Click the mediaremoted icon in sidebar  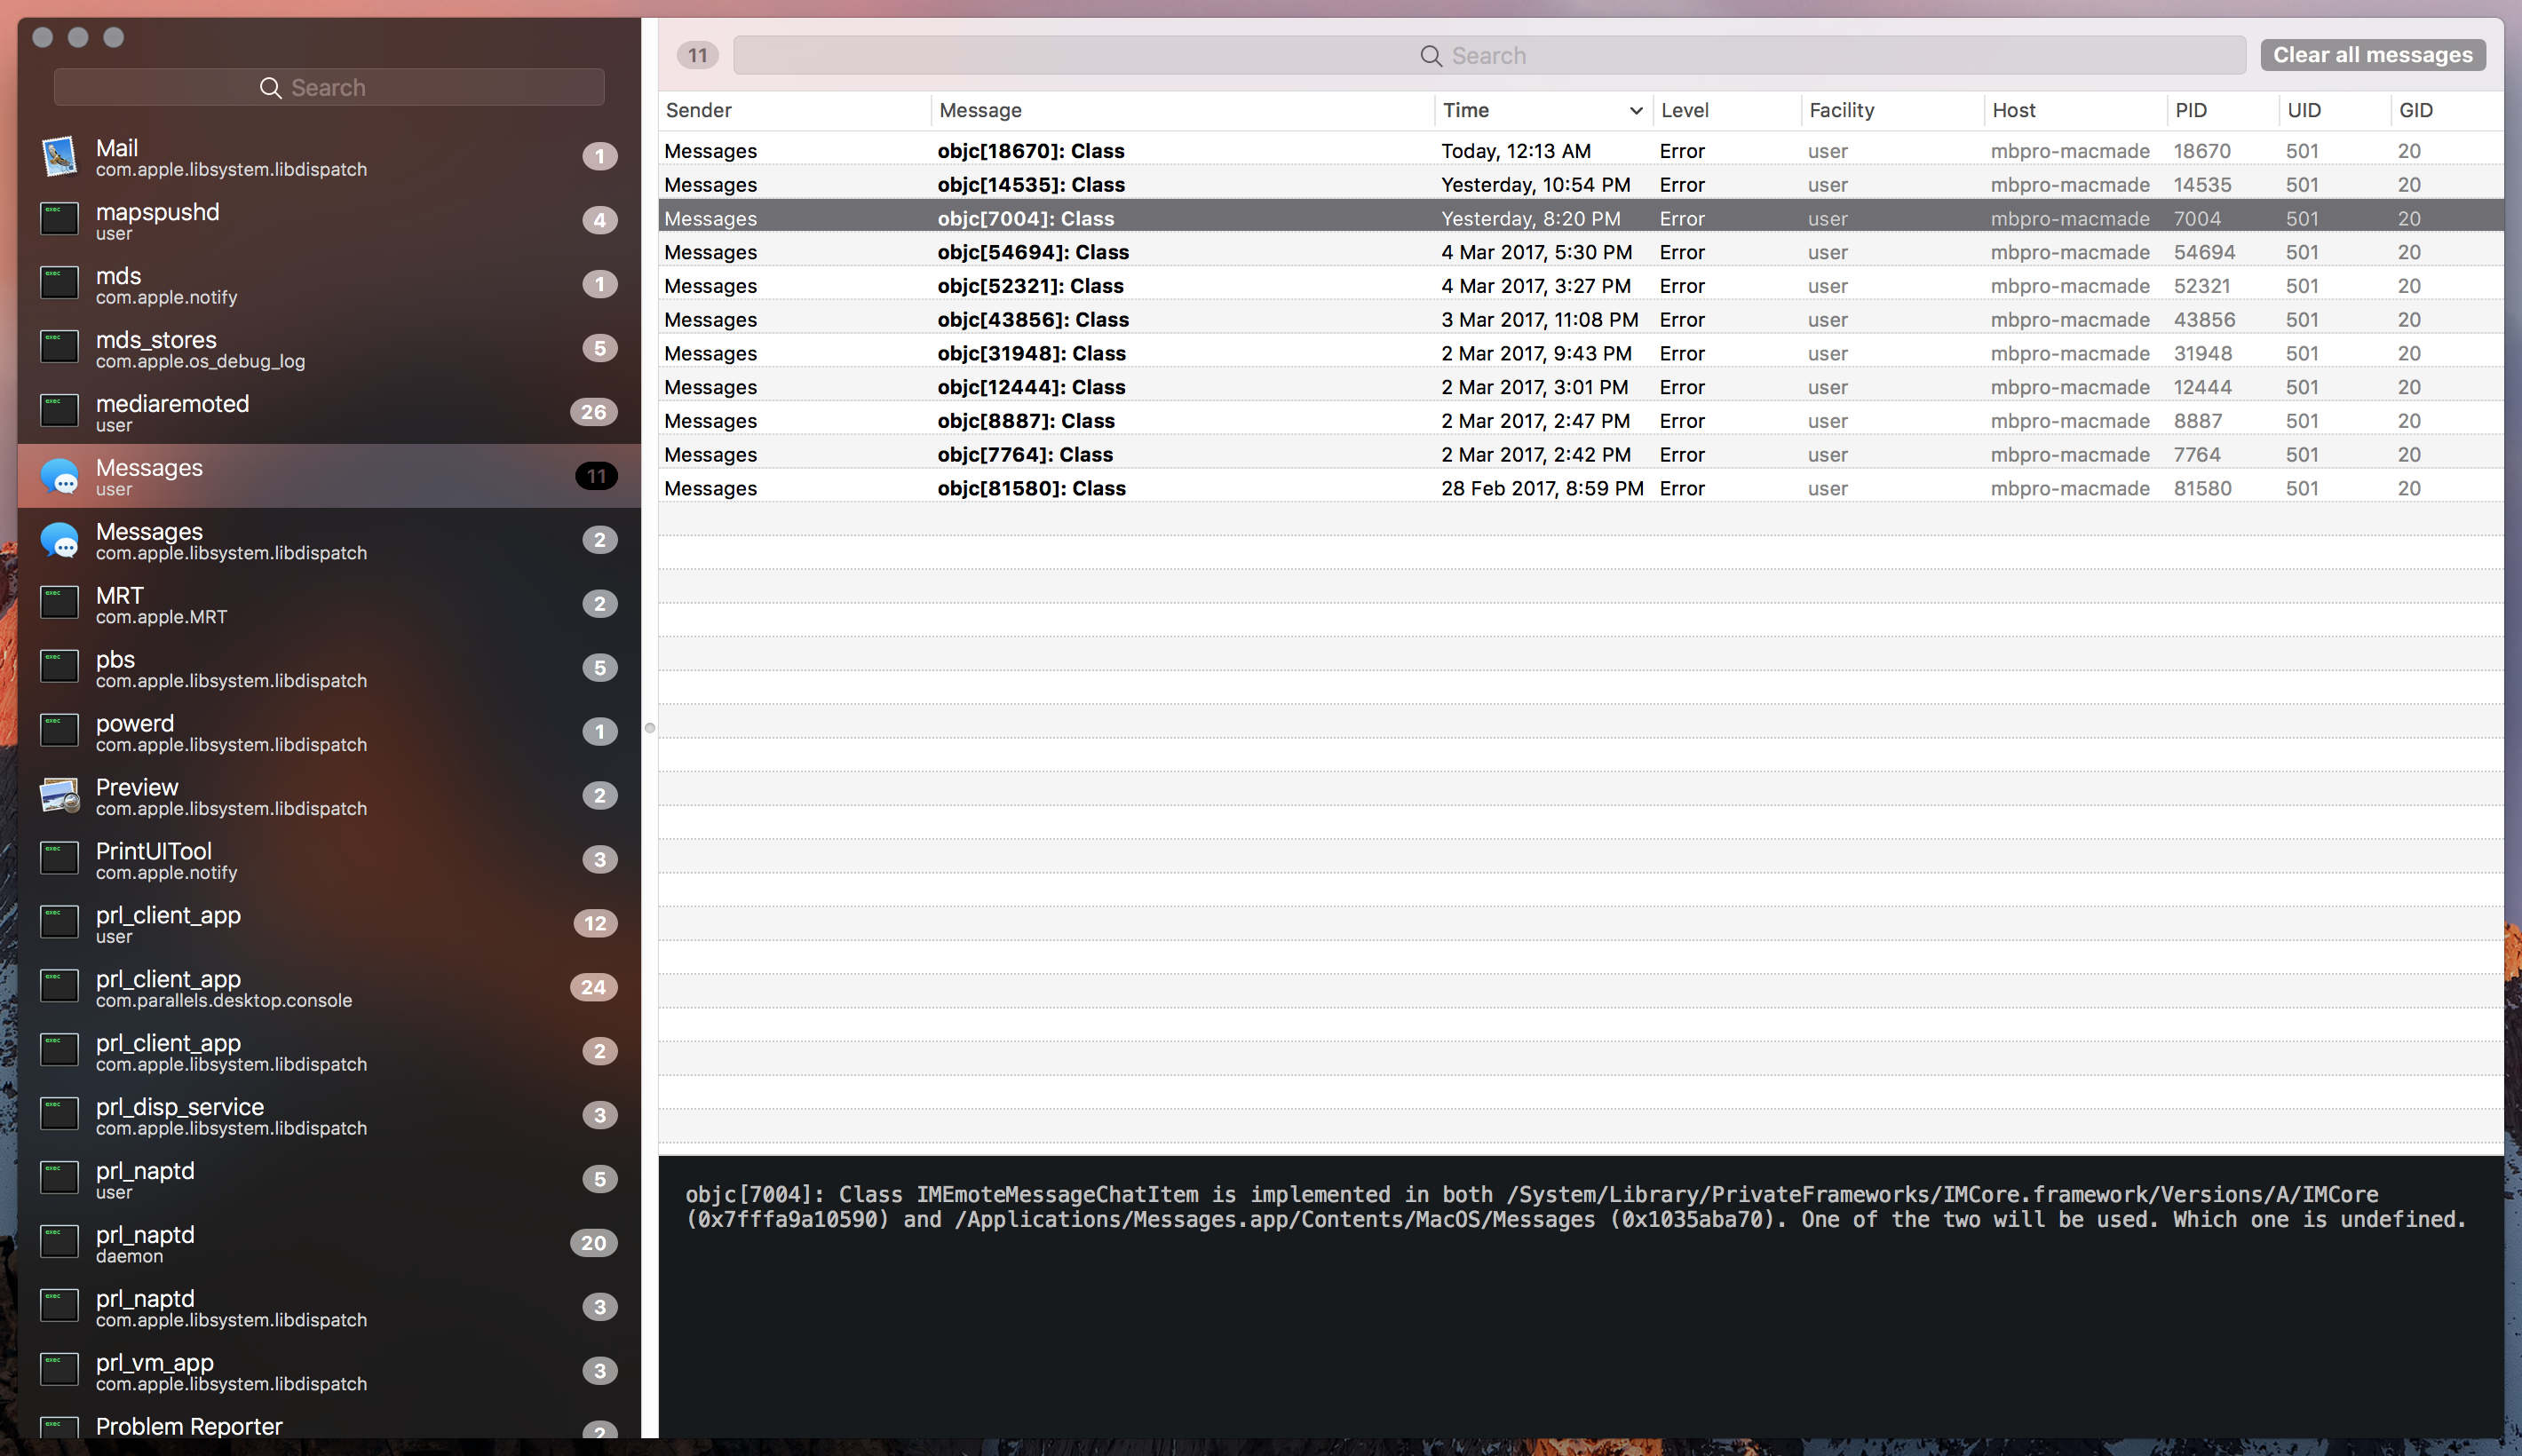coord(59,411)
